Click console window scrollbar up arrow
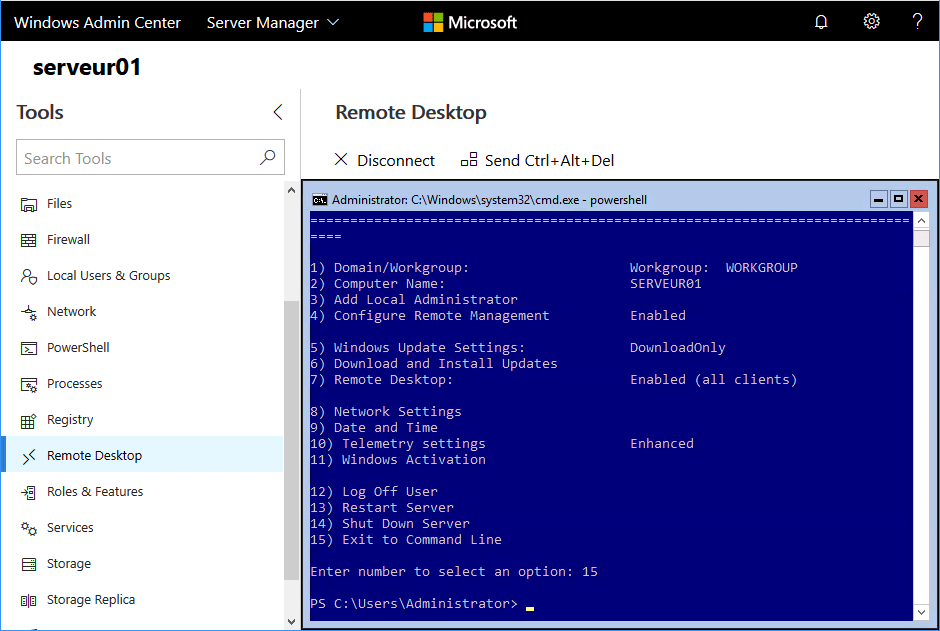940x631 pixels. 921,221
